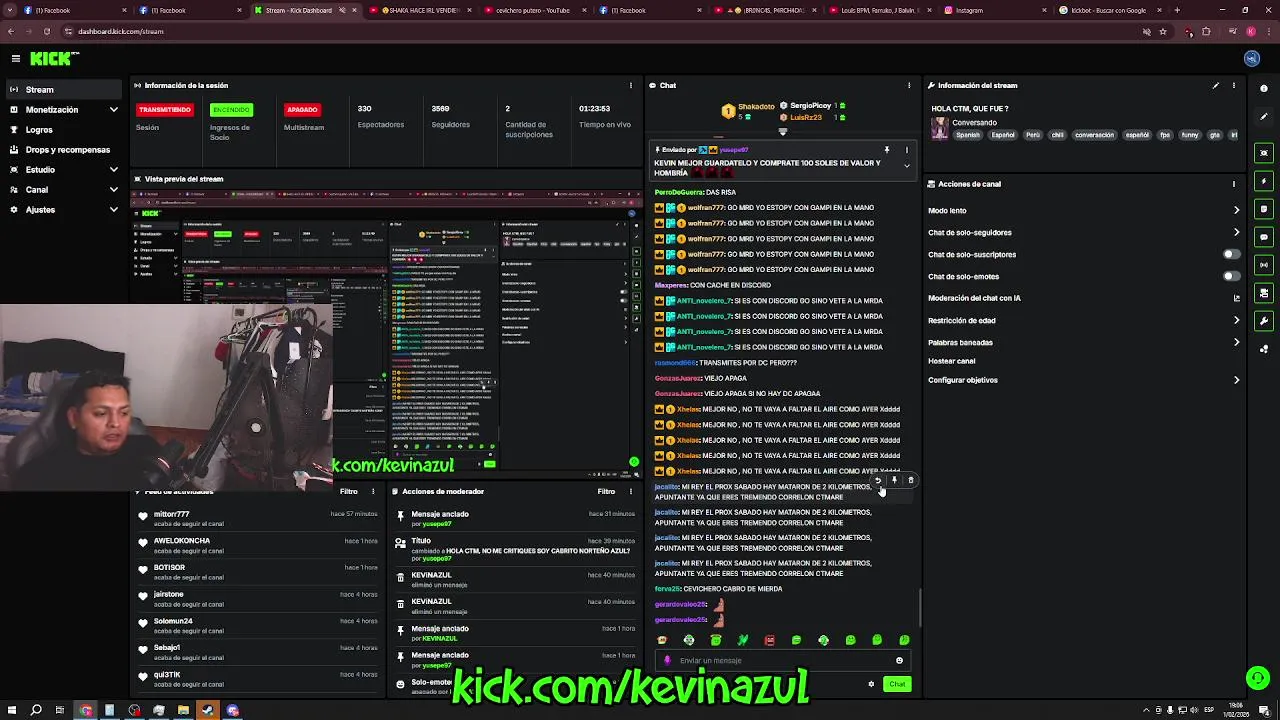Click the pin icon on the pinned message

pyautogui.click(x=887, y=150)
